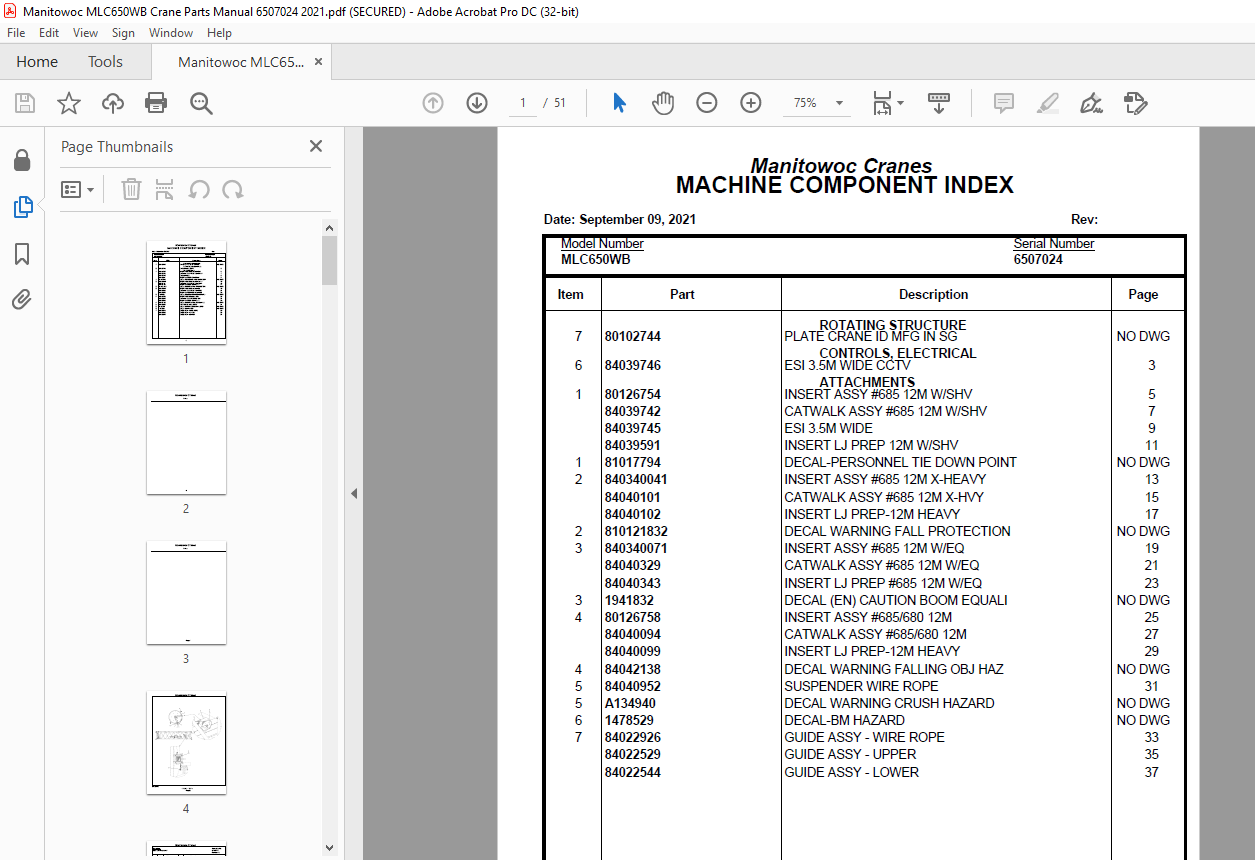This screenshot has height=860, width=1255.
Task: Click 'DECAL WARNING FALL PROTECTION' text
Action: click(897, 531)
